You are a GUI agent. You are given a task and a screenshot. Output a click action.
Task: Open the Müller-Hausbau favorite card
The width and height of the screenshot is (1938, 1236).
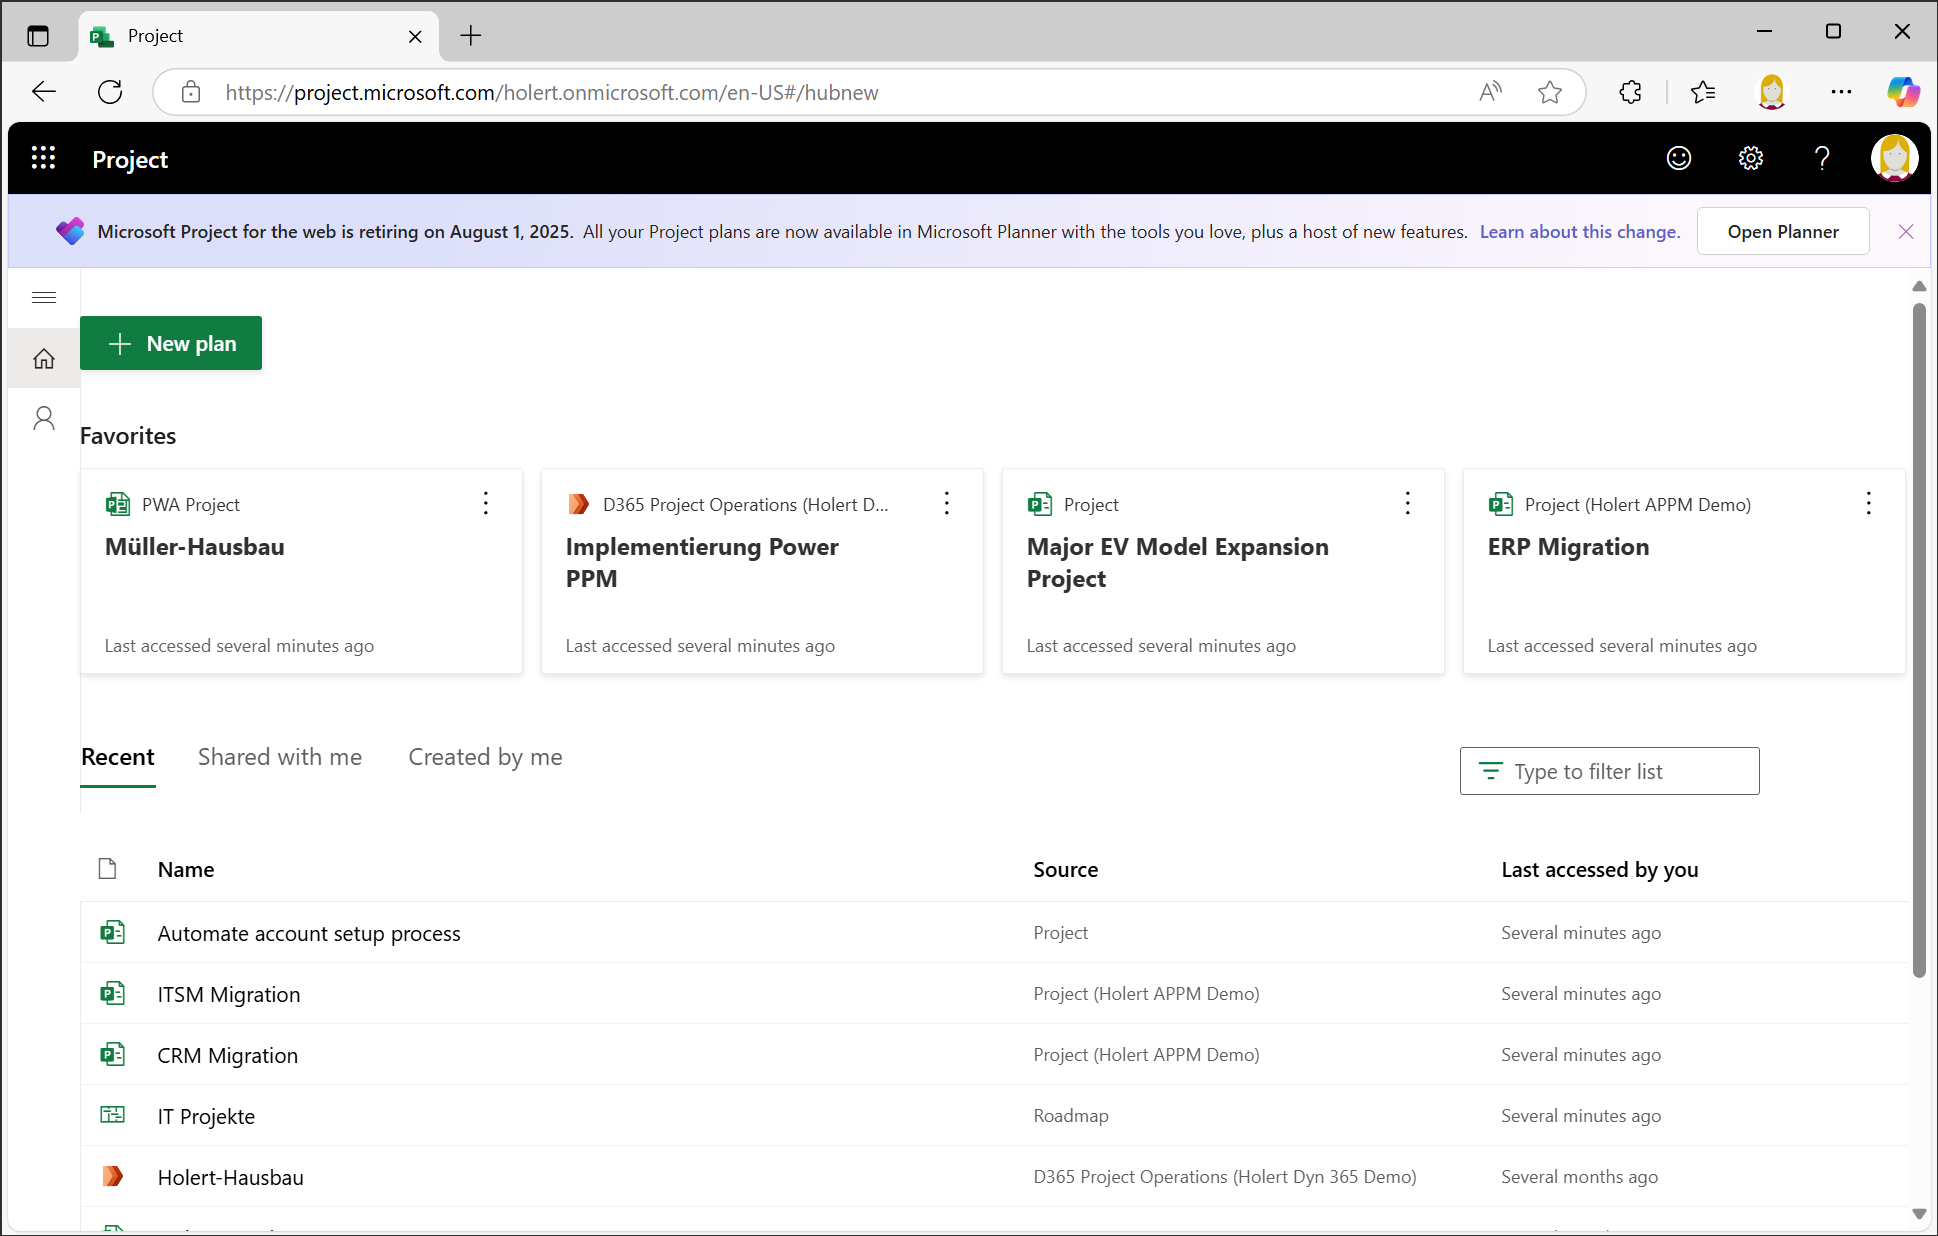tap(301, 571)
